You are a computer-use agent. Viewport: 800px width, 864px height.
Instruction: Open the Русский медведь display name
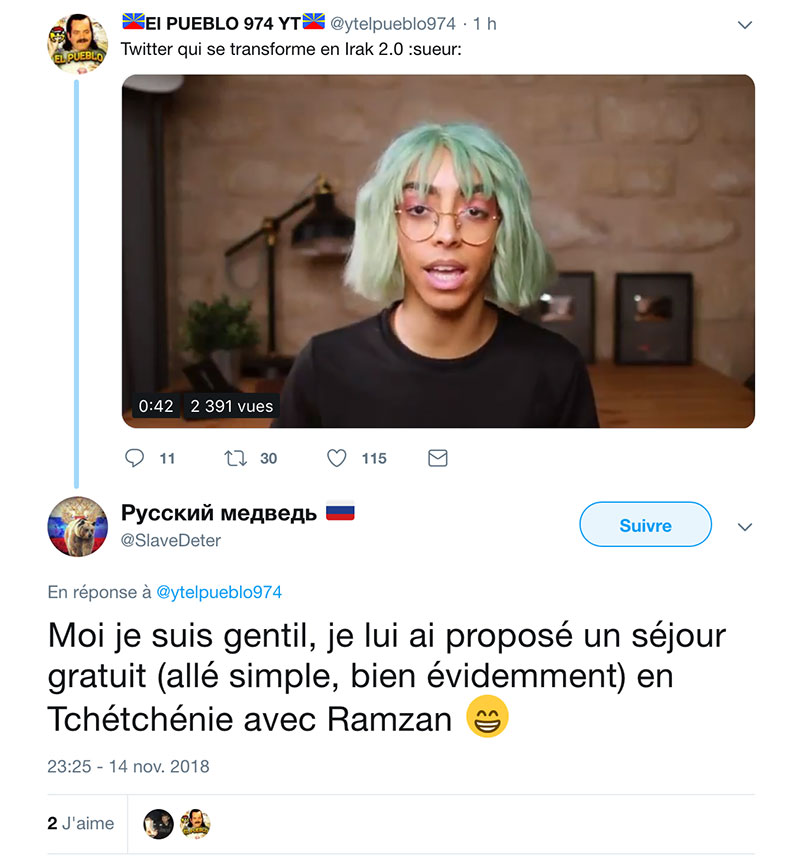(219, 513)
